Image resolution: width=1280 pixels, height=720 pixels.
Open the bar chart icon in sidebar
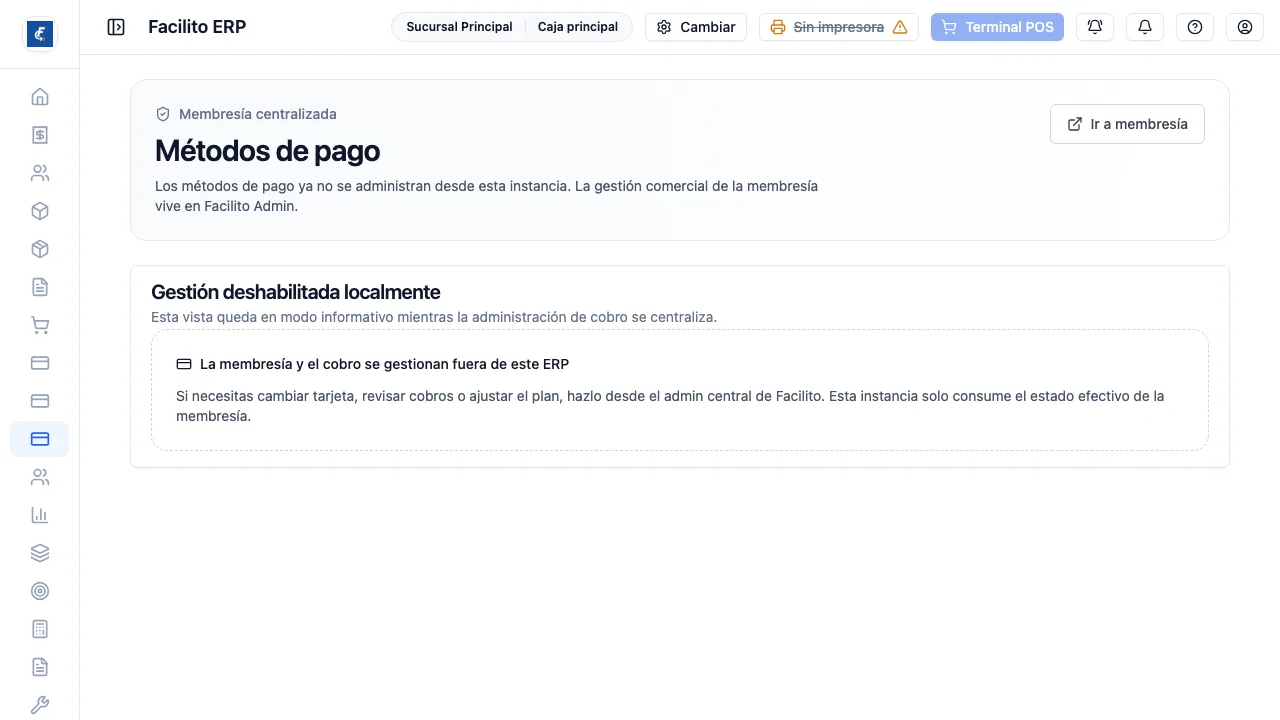point(40,515)
